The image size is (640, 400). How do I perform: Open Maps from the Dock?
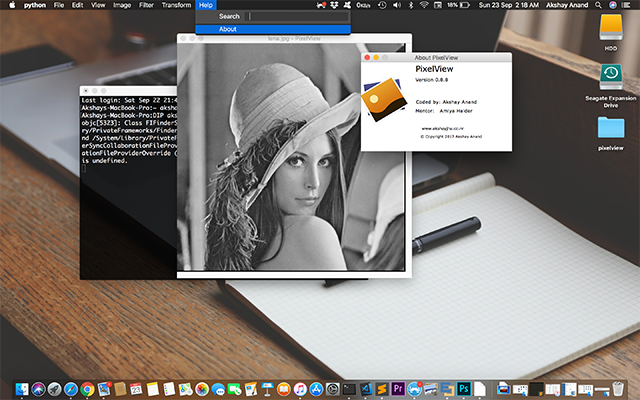point(185,389)
